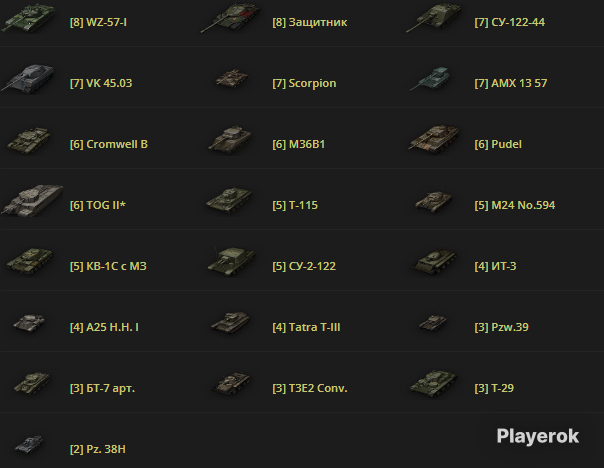Click the [6] Cromwell B name
The width and height of the screenshot is (604, 468).
tap(109, 144)
